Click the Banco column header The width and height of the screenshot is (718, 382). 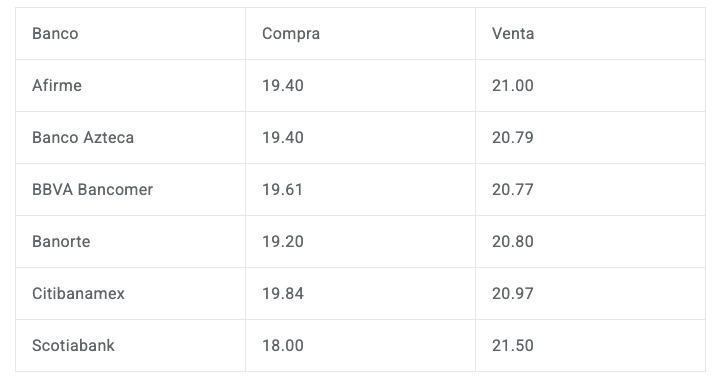131,33
